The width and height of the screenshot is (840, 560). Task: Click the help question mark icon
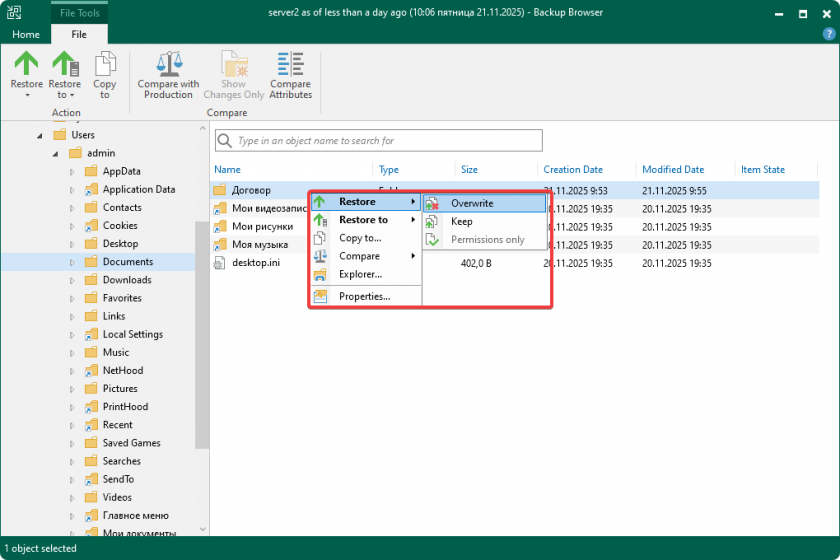point(828,34)
